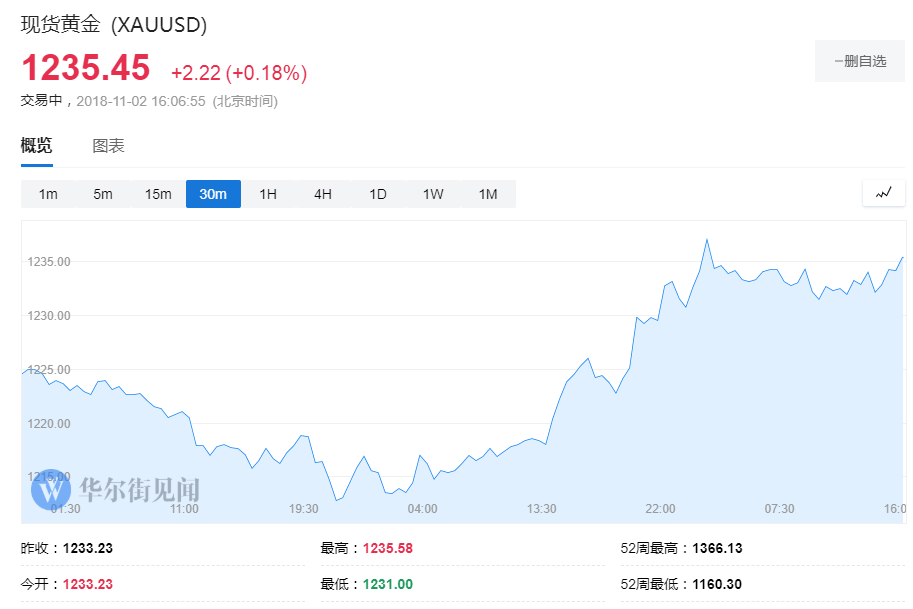Image resolution: width=913 pixels, height=609 pixels.
Task: Click the chart type line icon
Action: point(883,193)
